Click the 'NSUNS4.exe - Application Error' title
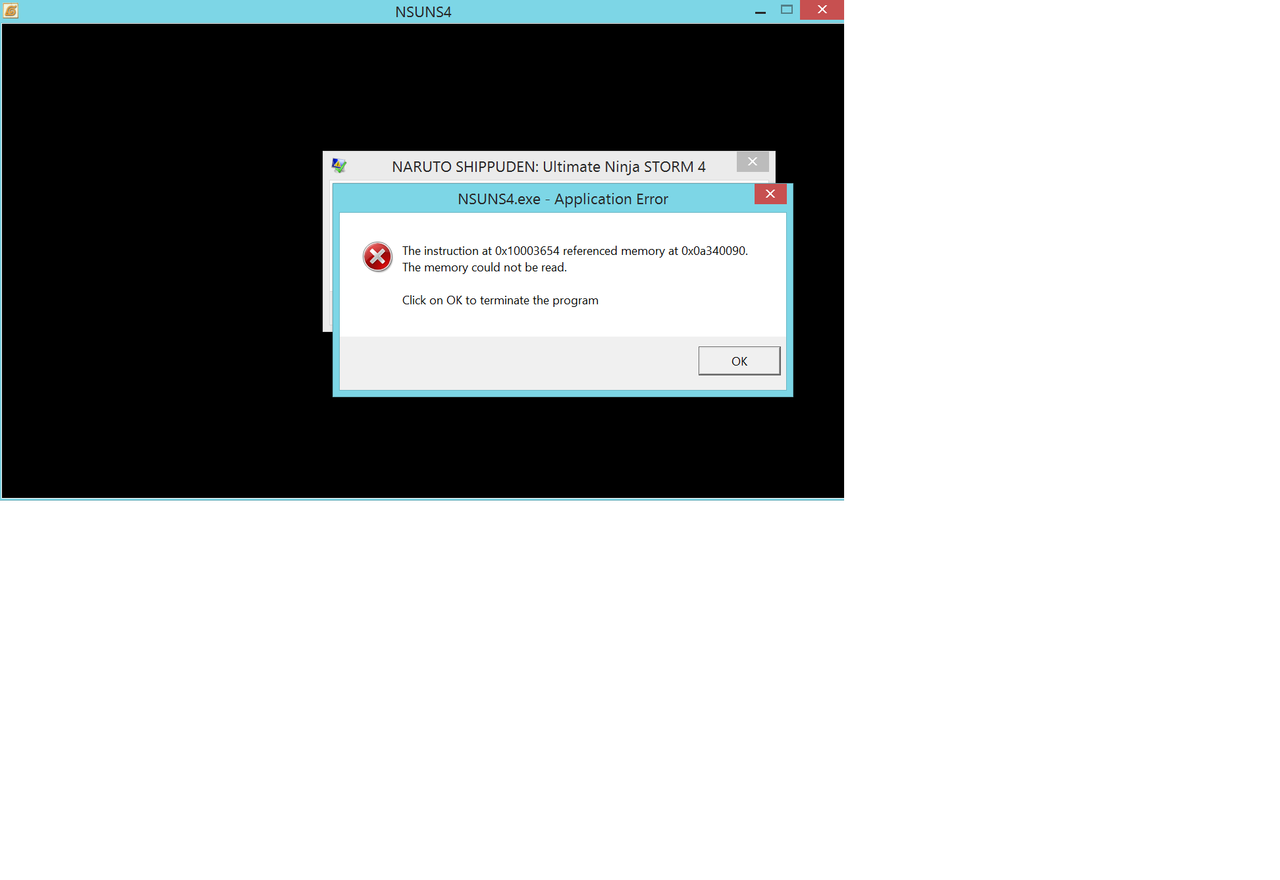Screen dimensions: 1280x880 click(563, 199)
